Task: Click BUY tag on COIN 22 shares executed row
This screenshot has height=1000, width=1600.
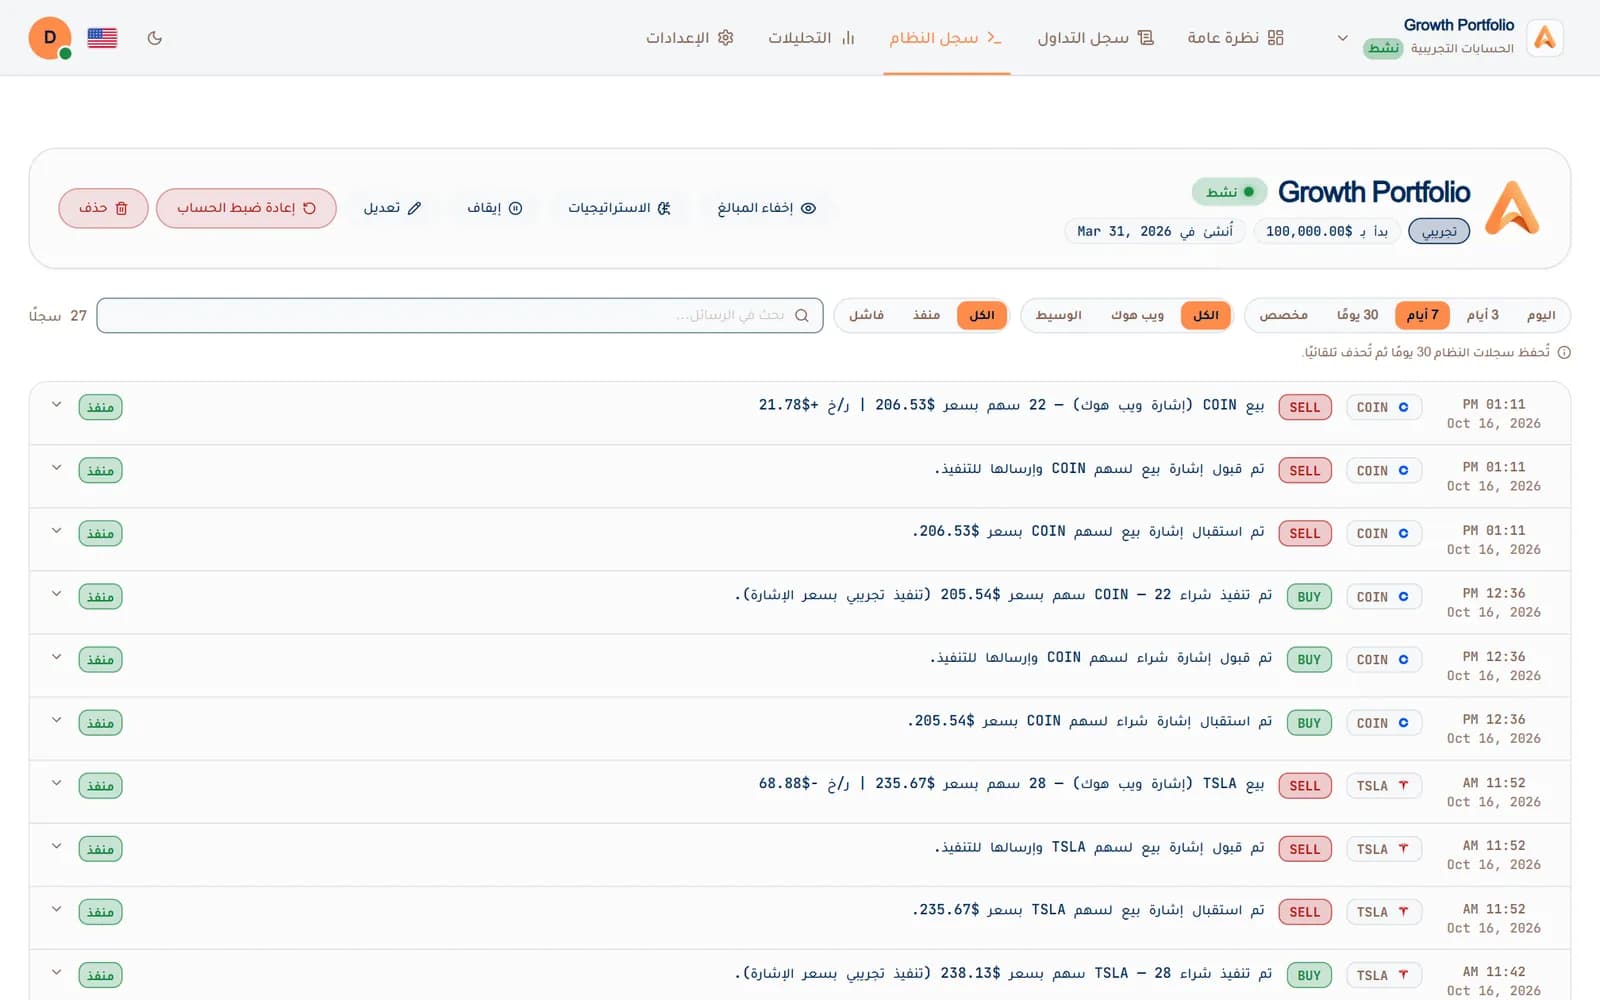Action: [1309, 597]
